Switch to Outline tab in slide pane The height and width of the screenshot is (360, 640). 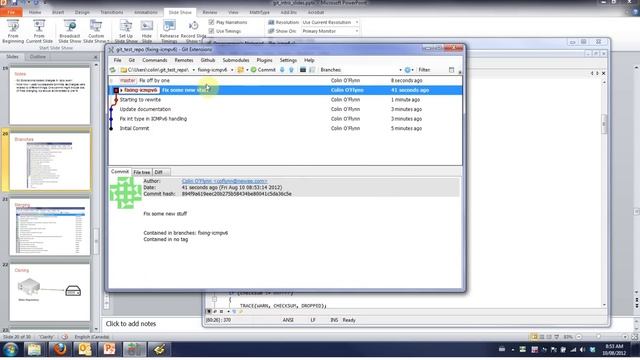point(38,57)
